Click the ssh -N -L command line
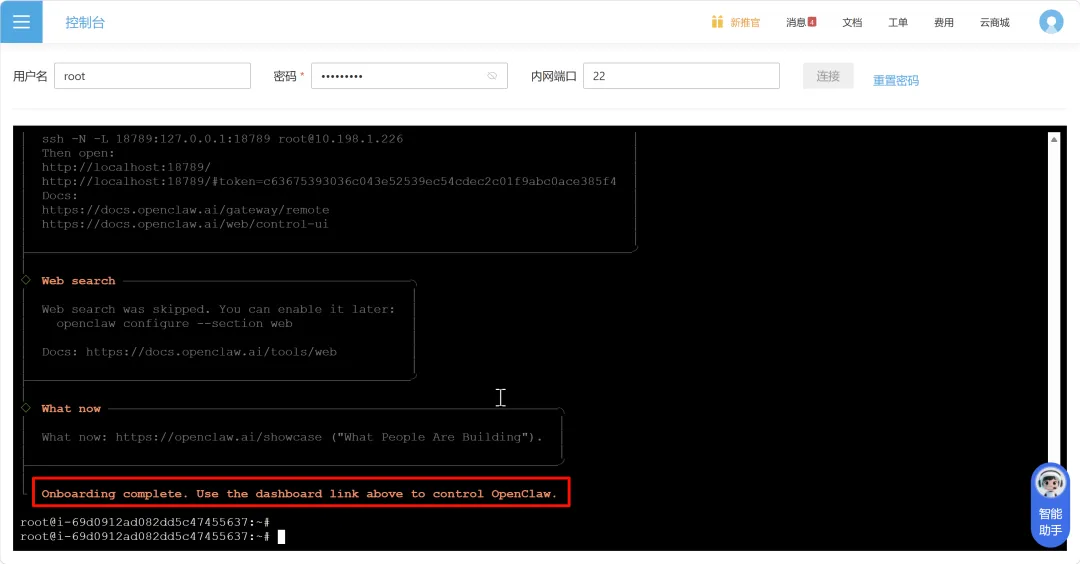 (x=222, y=139)
